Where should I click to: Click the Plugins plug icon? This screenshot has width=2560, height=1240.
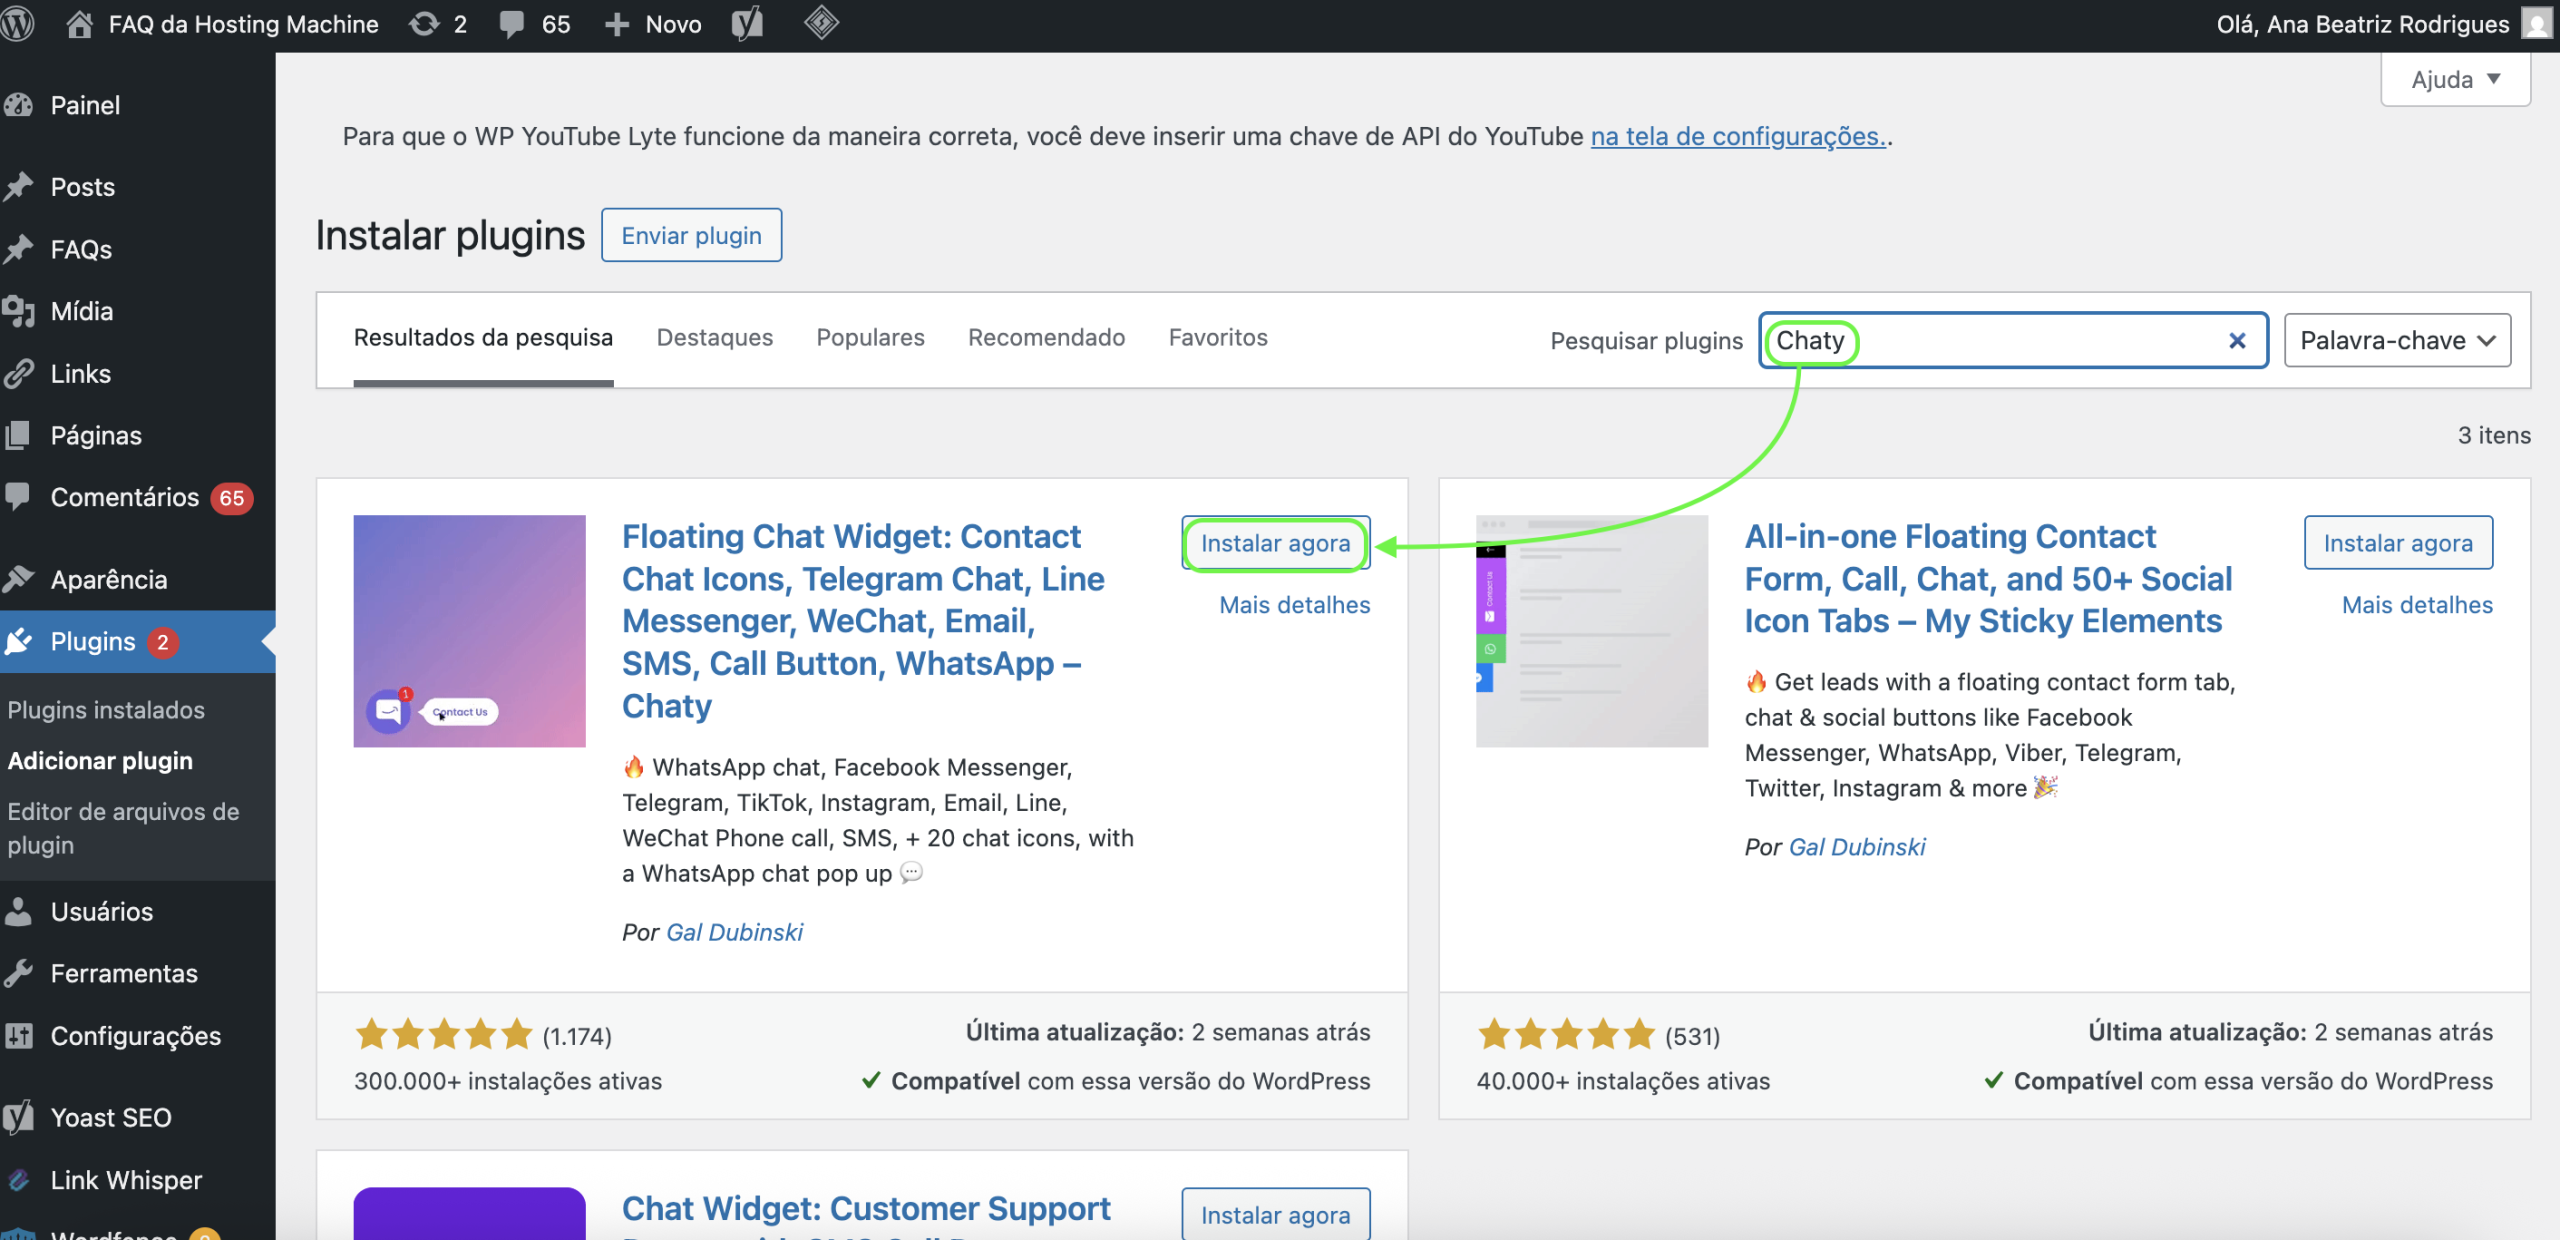click(x=18, y=641)
